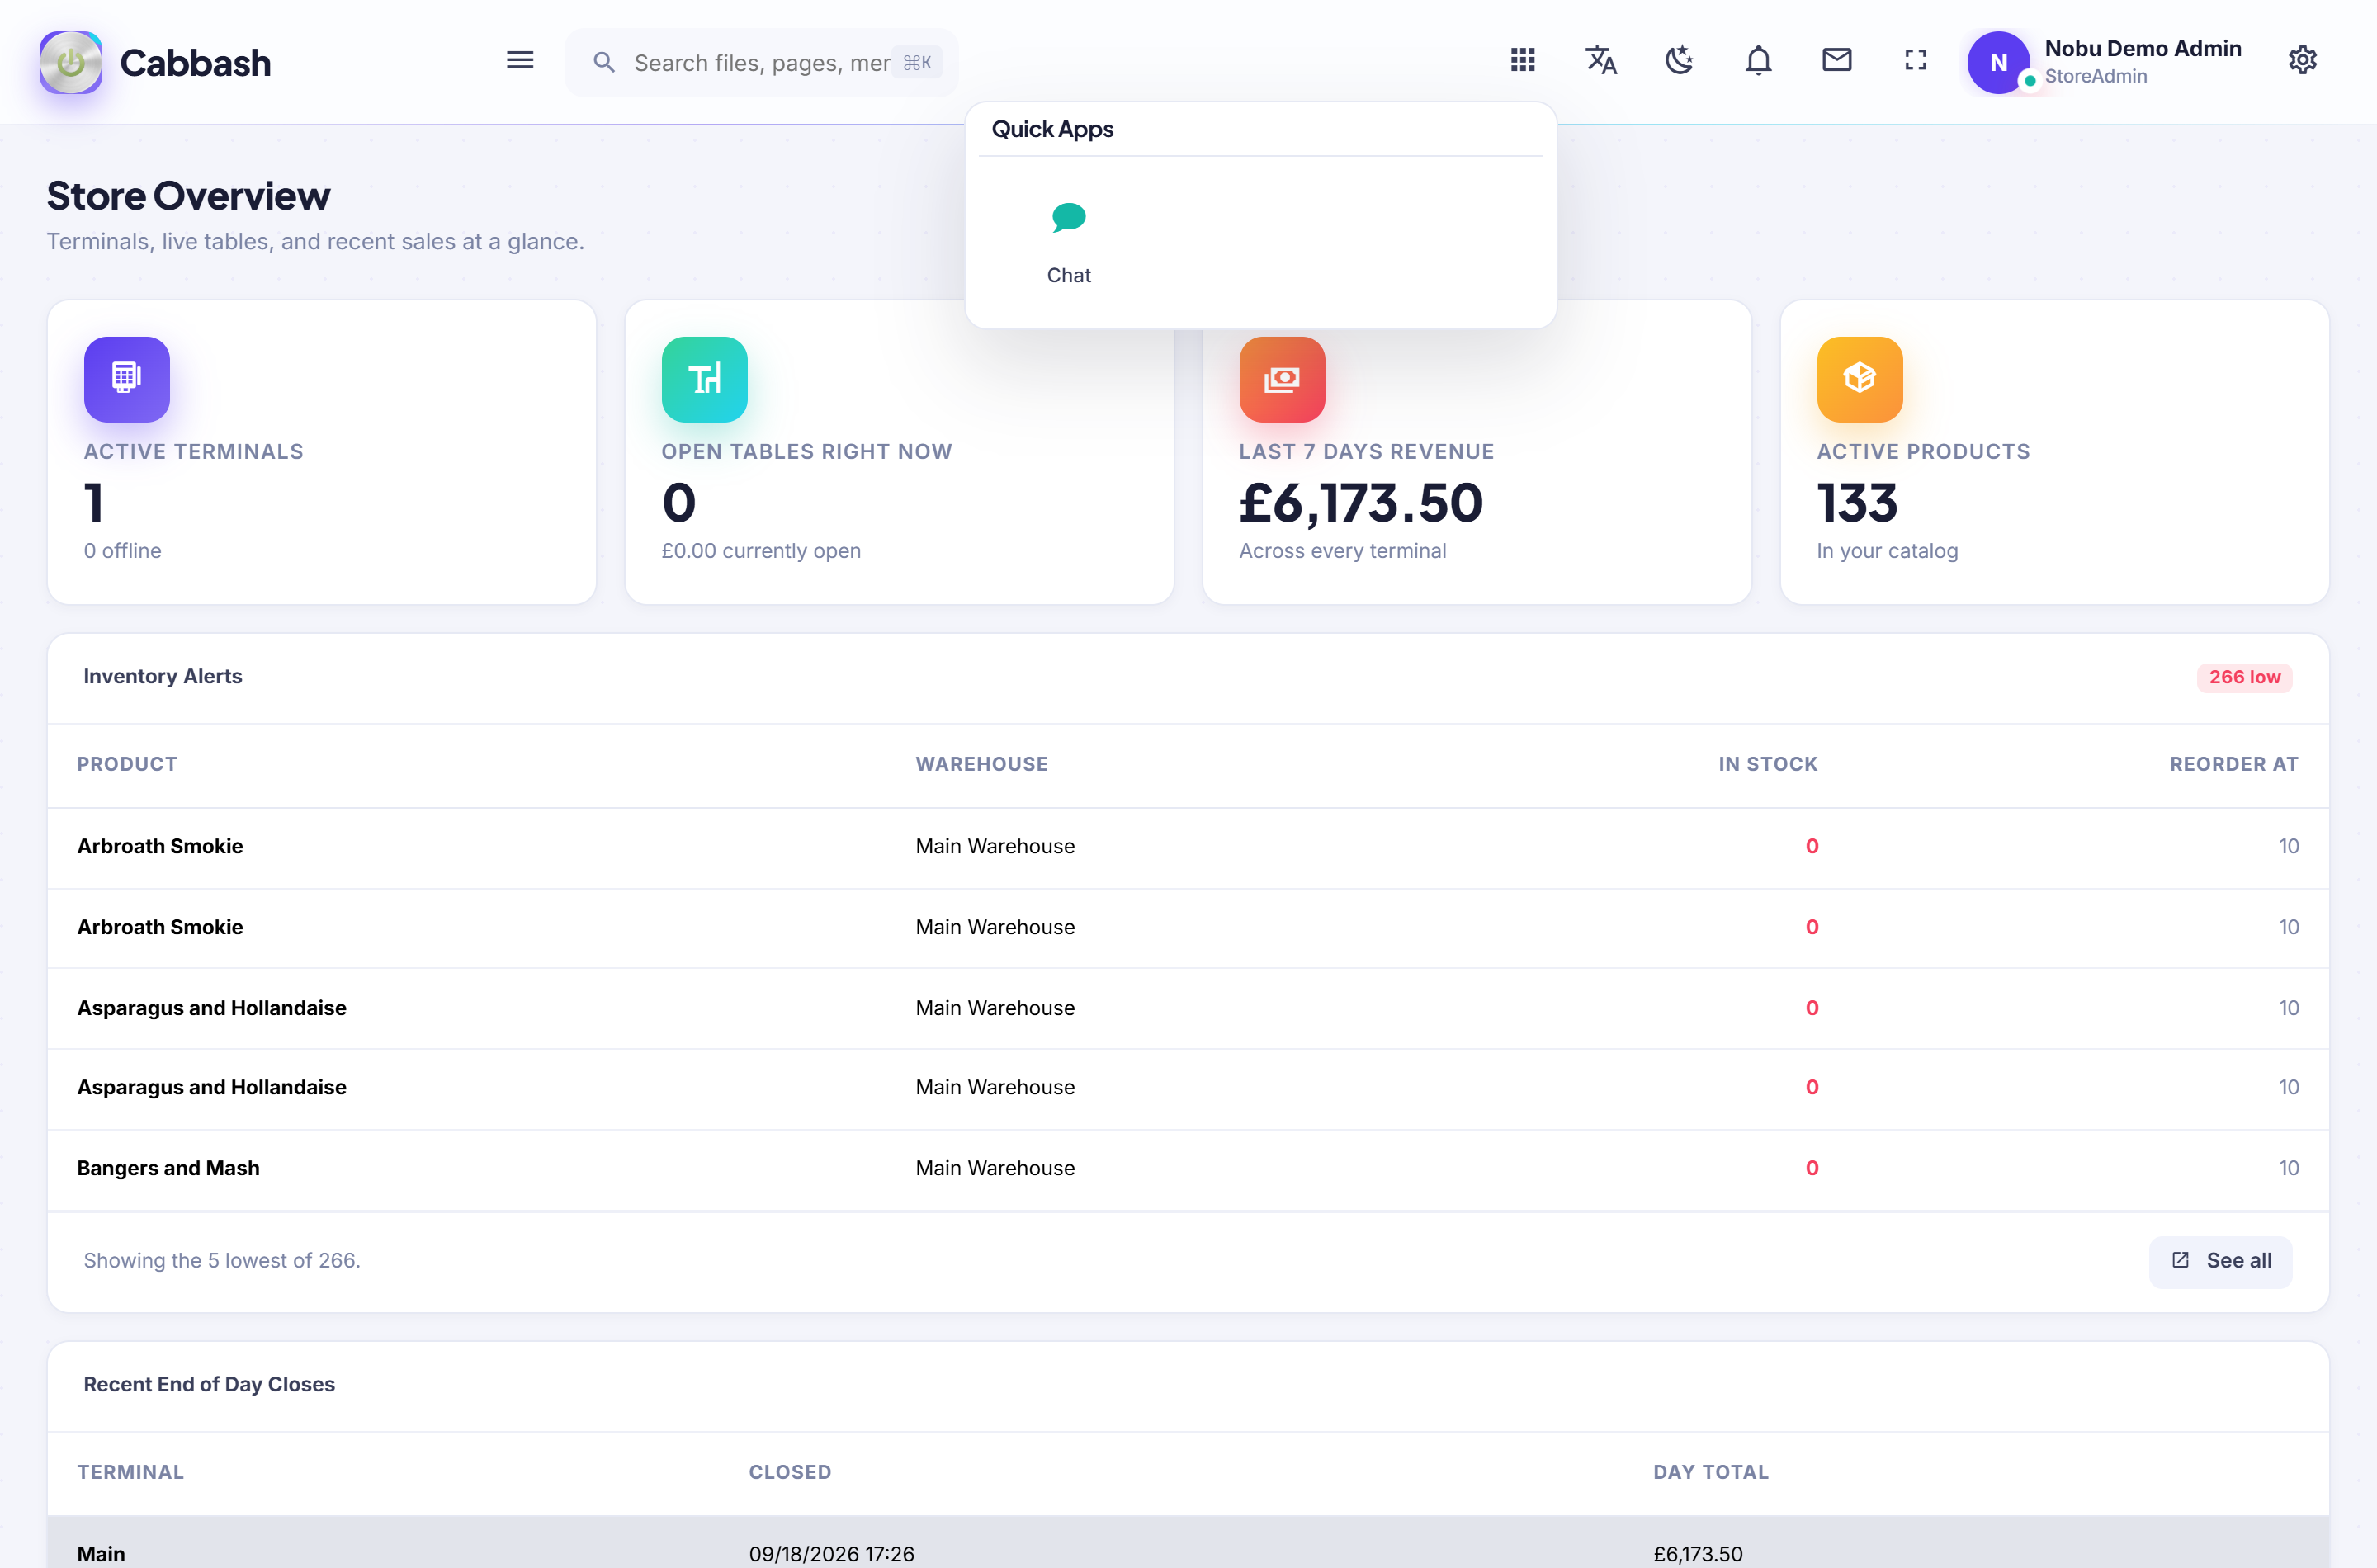Click the DAY TOTAL column header
Screen dimensions: 2377x1568
point(1710,1472)
